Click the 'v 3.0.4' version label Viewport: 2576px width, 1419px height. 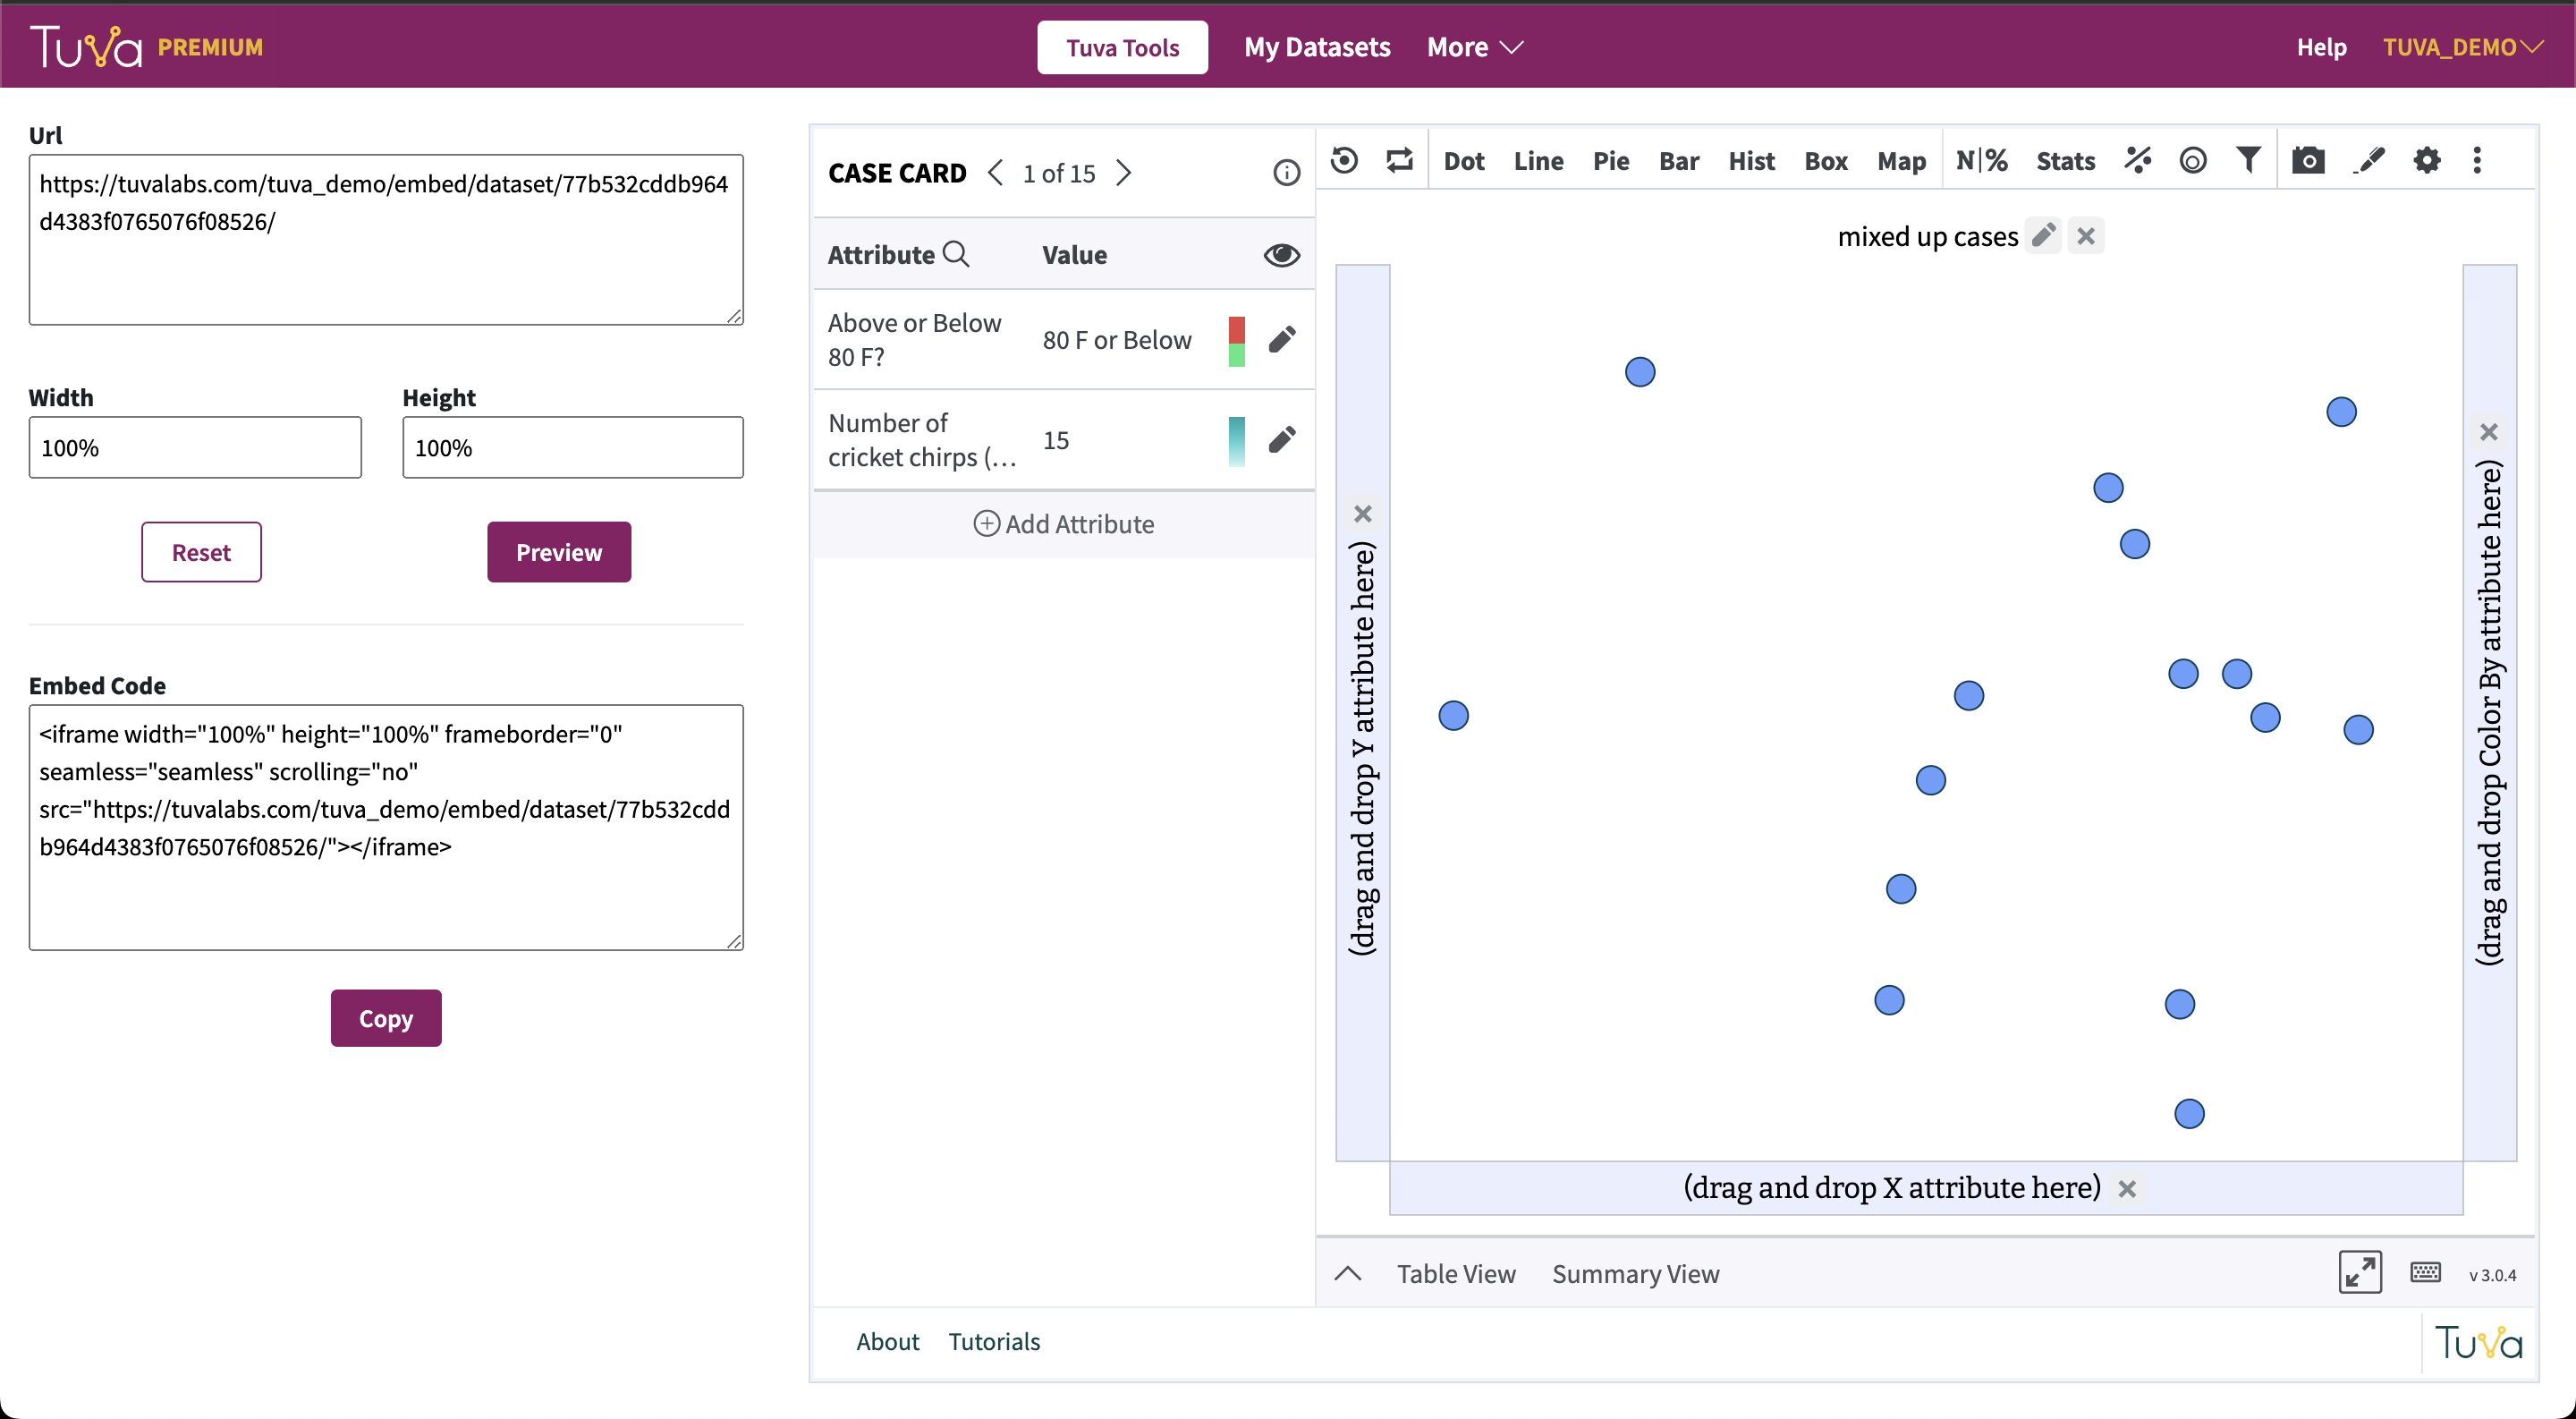2492,1275
